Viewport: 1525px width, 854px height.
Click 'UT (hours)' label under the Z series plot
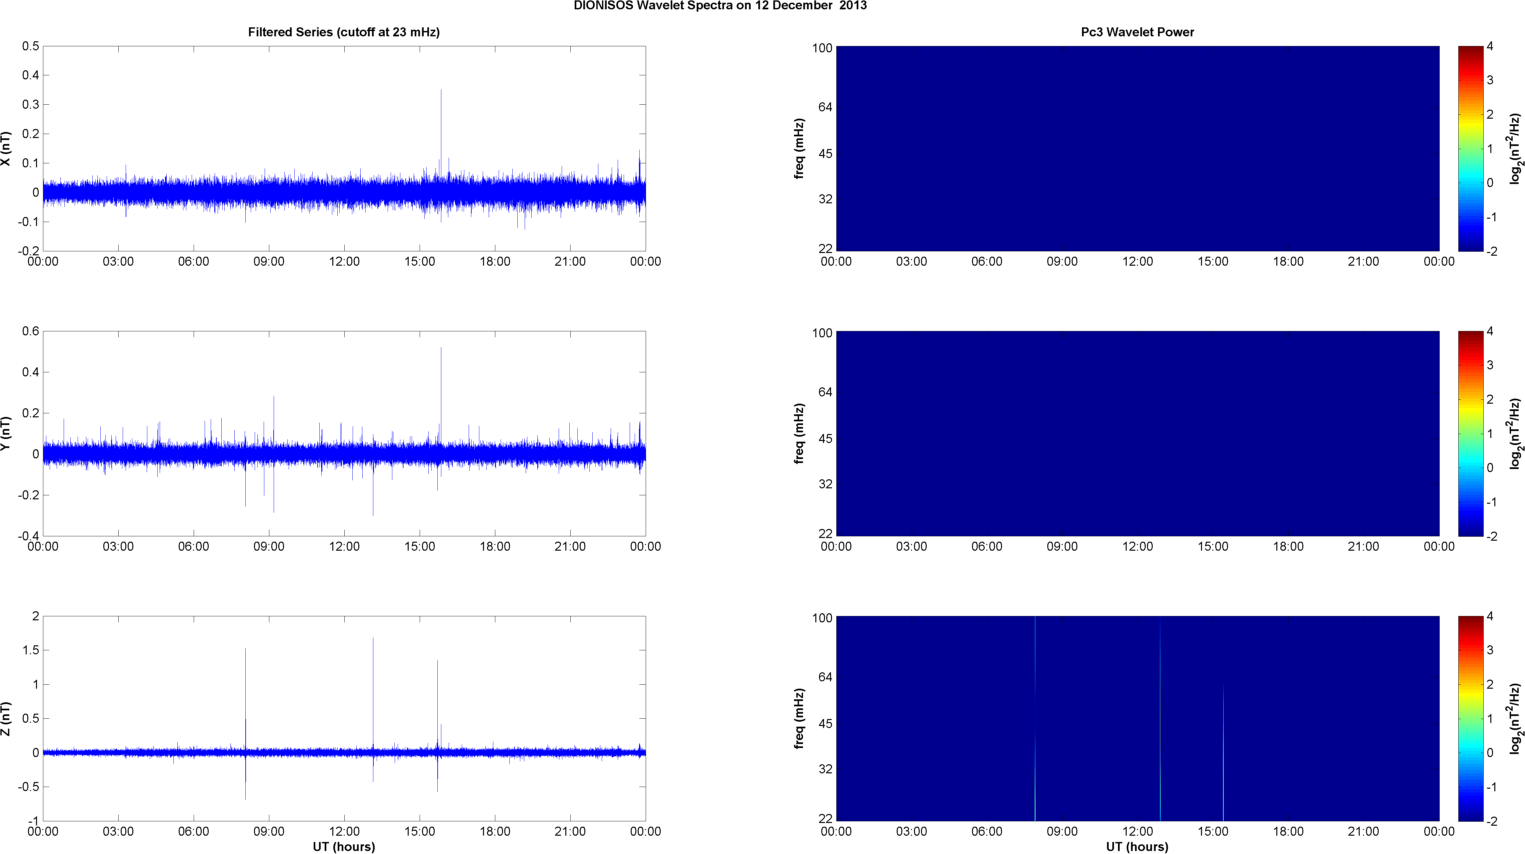344,846
